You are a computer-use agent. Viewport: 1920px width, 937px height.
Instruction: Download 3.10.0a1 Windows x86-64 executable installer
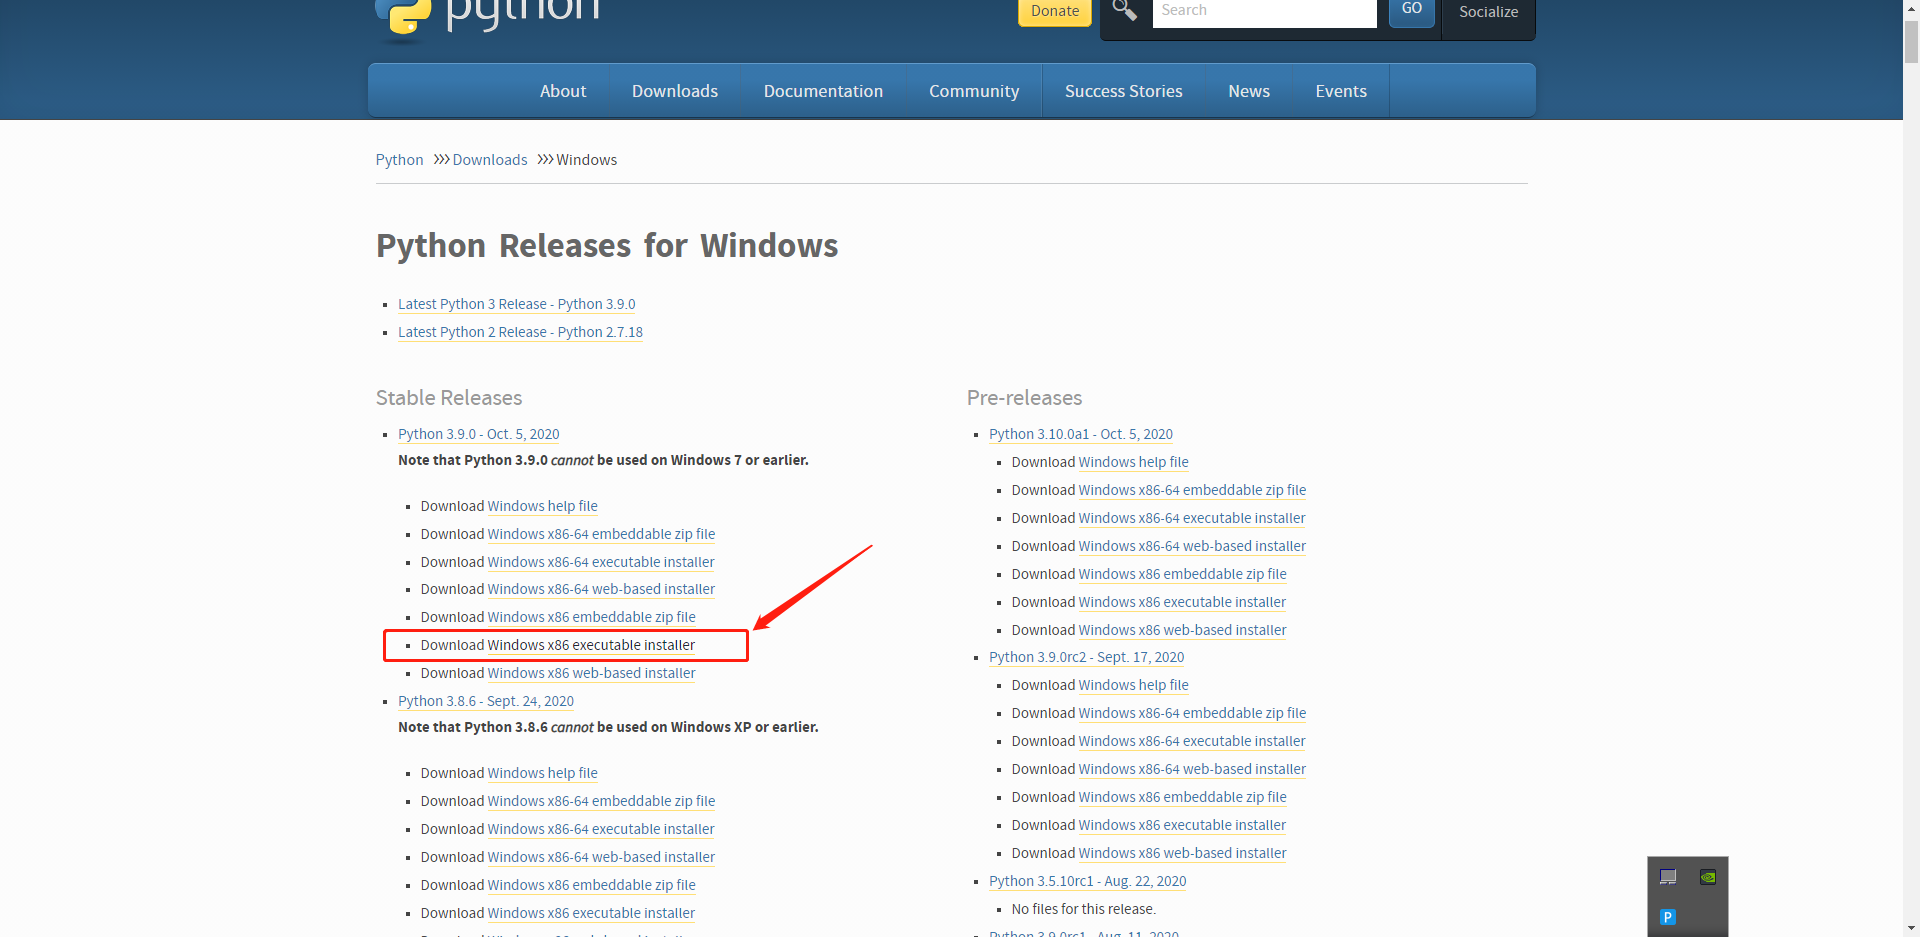pyautogui.click(x=1192, y=518)
